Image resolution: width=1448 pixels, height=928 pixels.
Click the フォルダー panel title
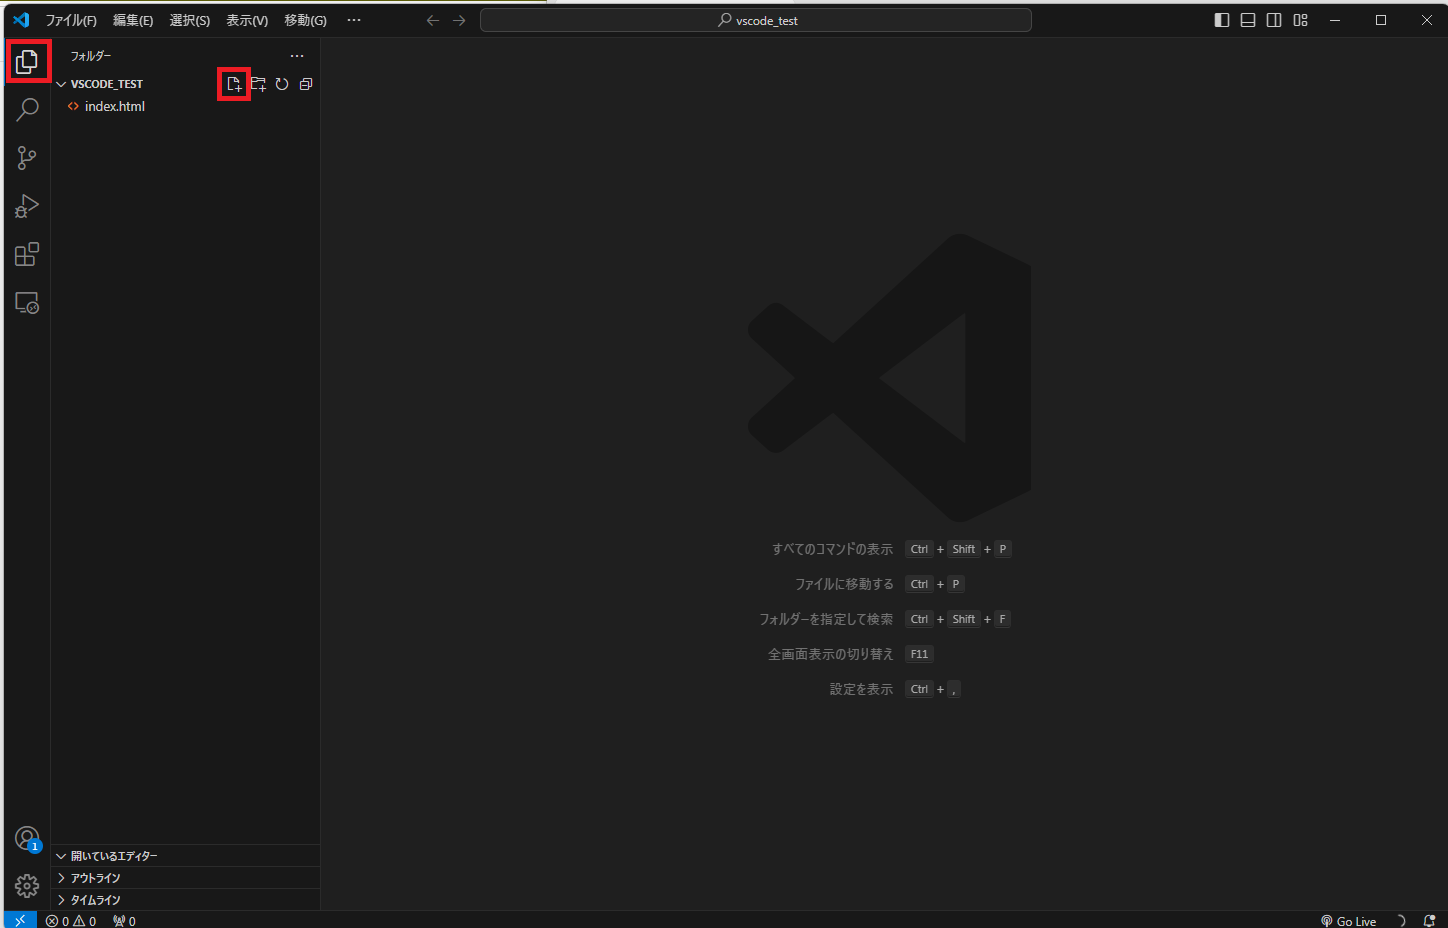91,56
